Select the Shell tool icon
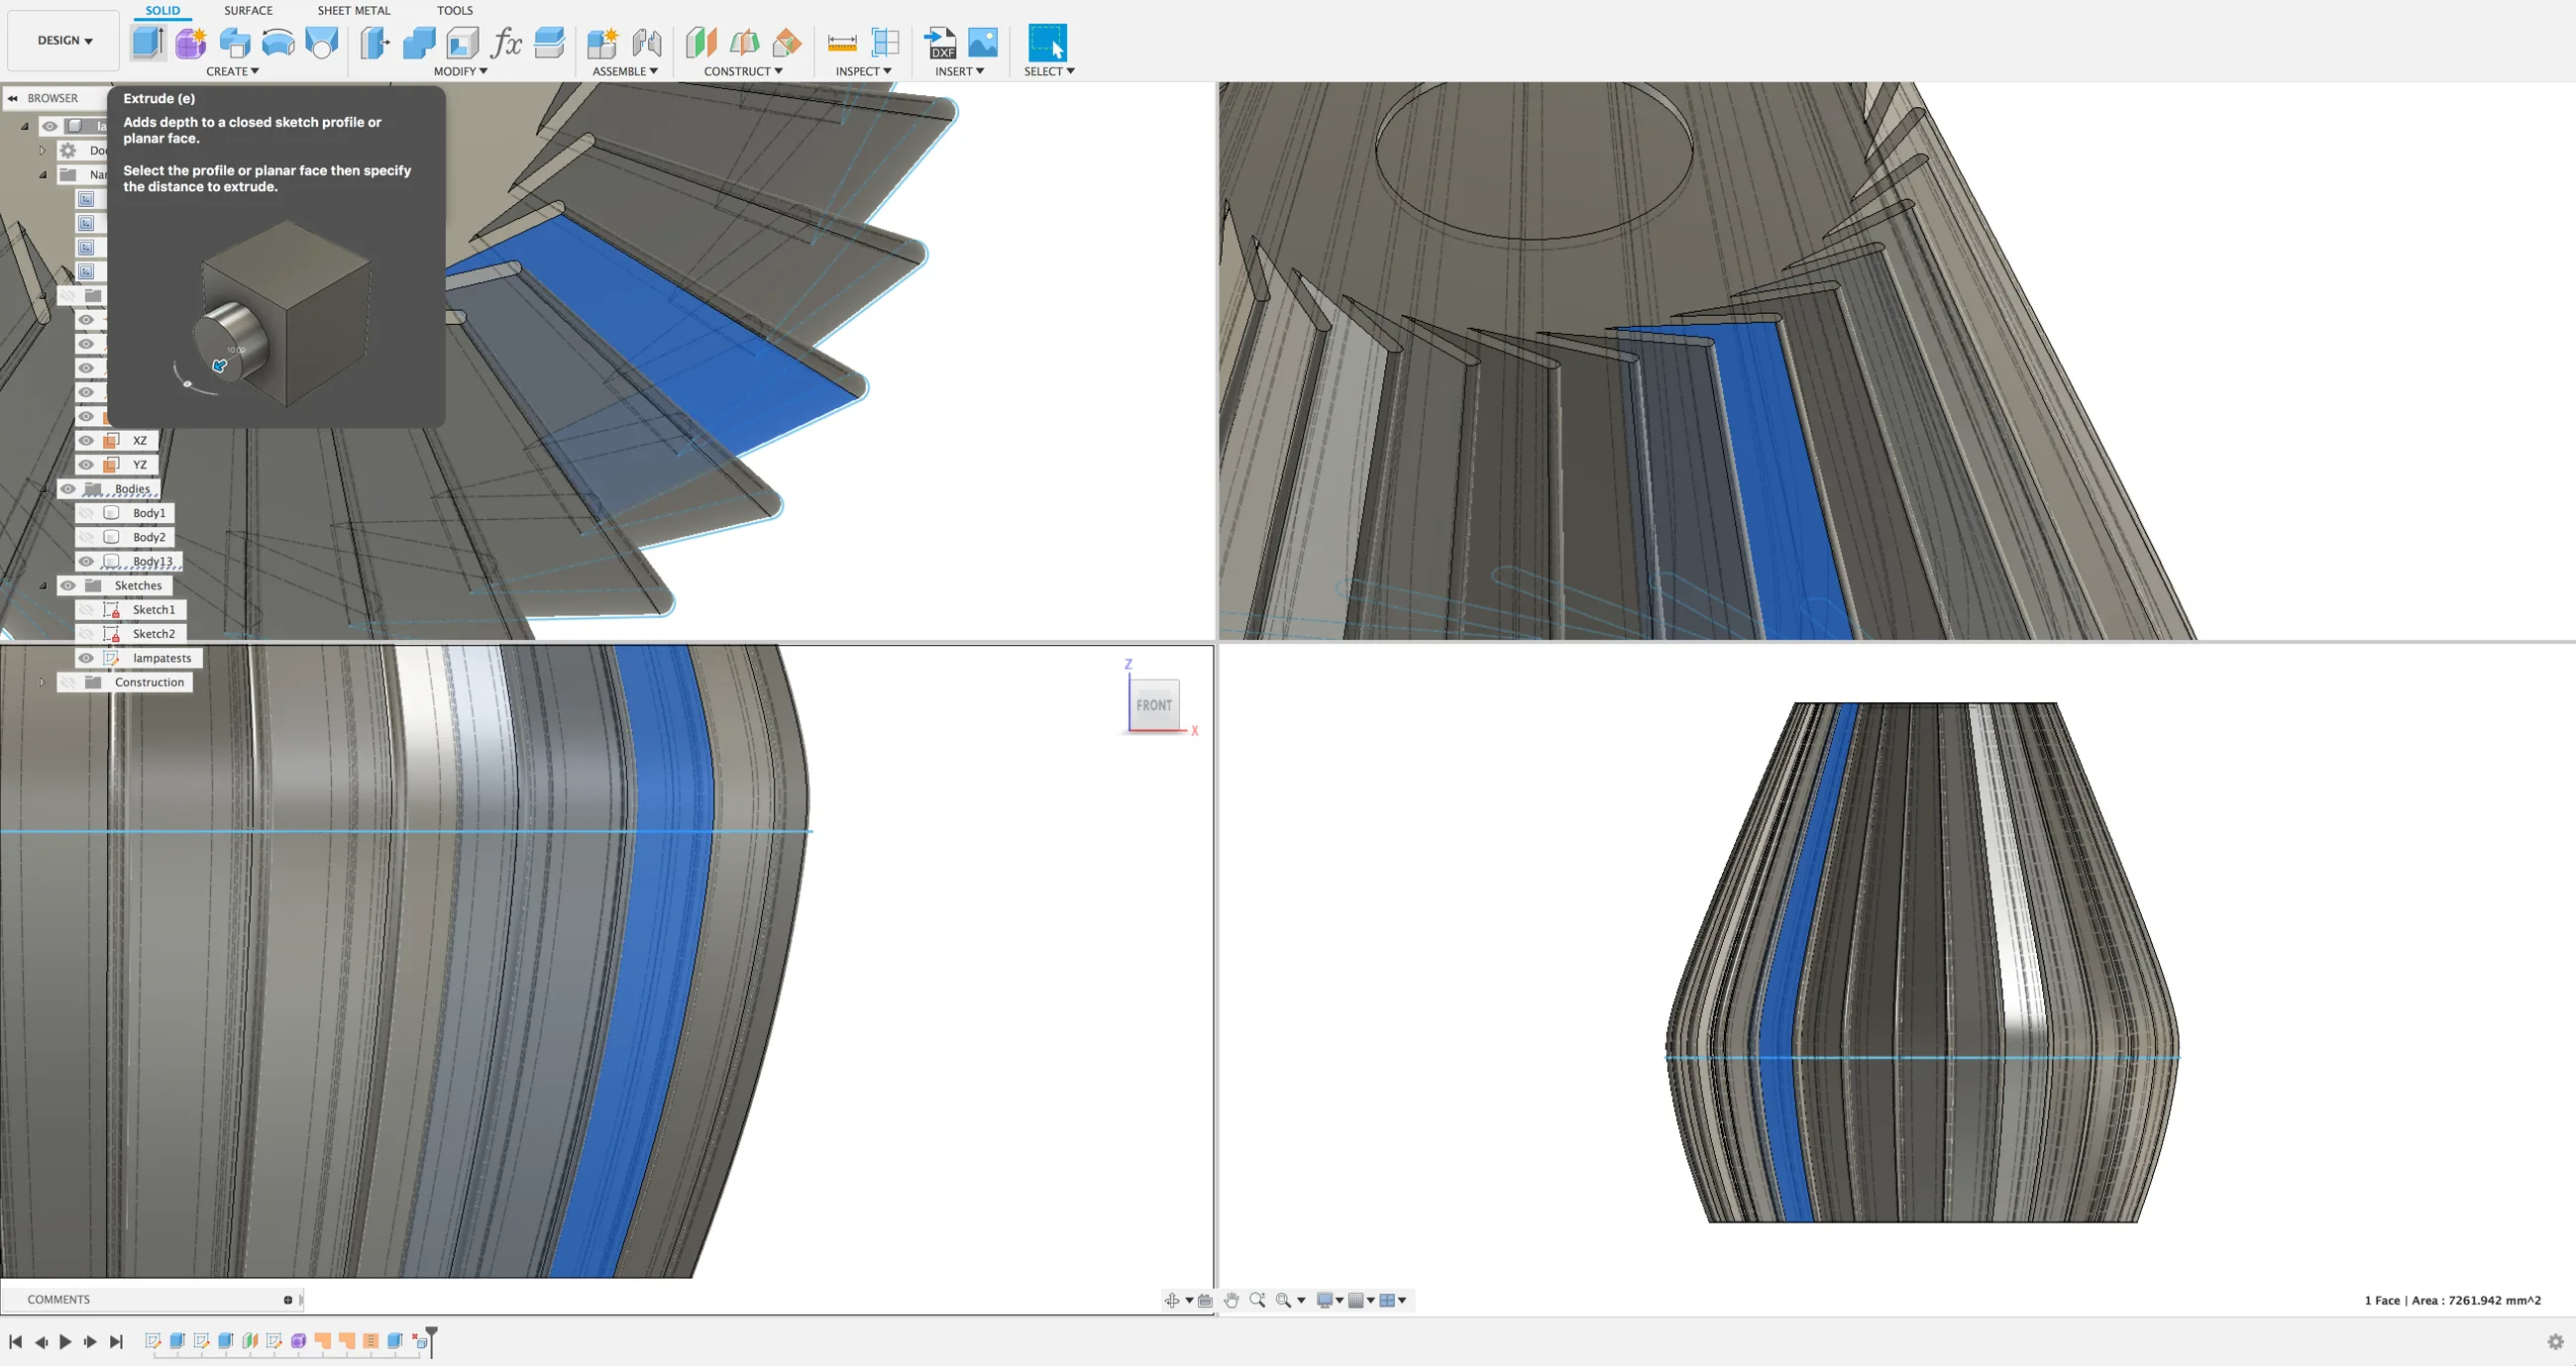The width and height of the screenshot is (2576, 1366). coord(462,43)
